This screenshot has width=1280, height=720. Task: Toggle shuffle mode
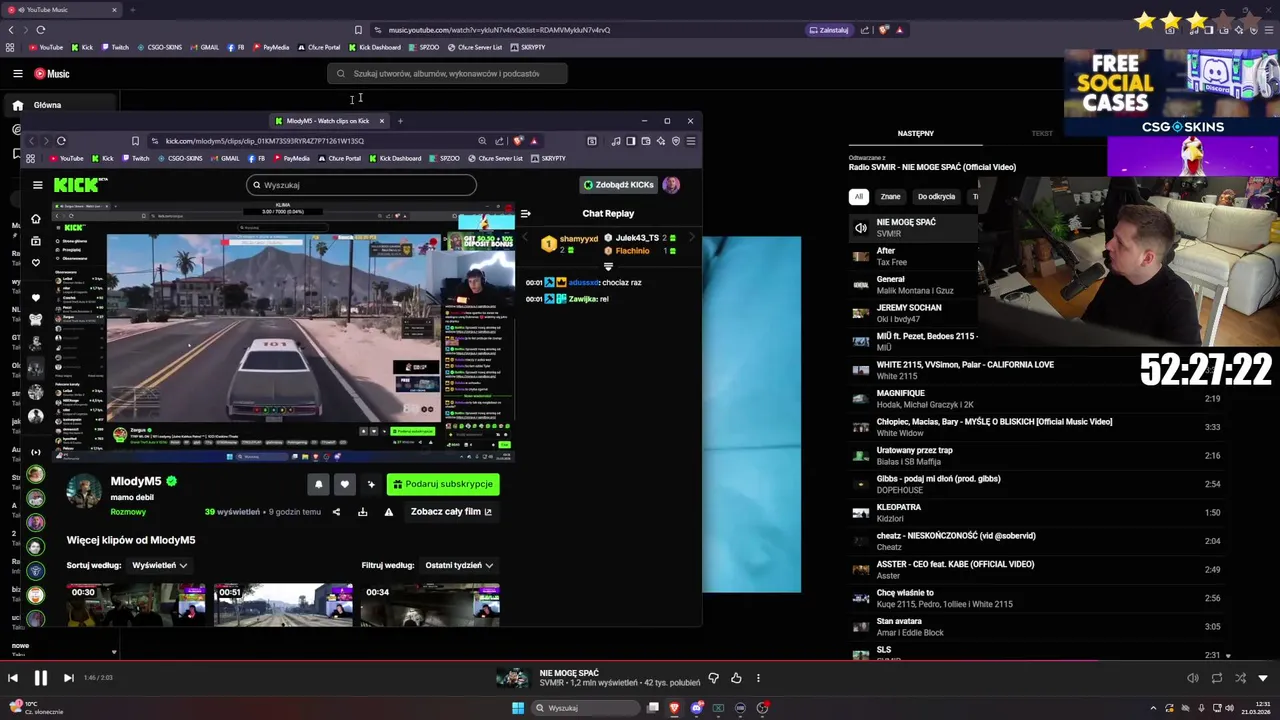[x=1240, y=678]
